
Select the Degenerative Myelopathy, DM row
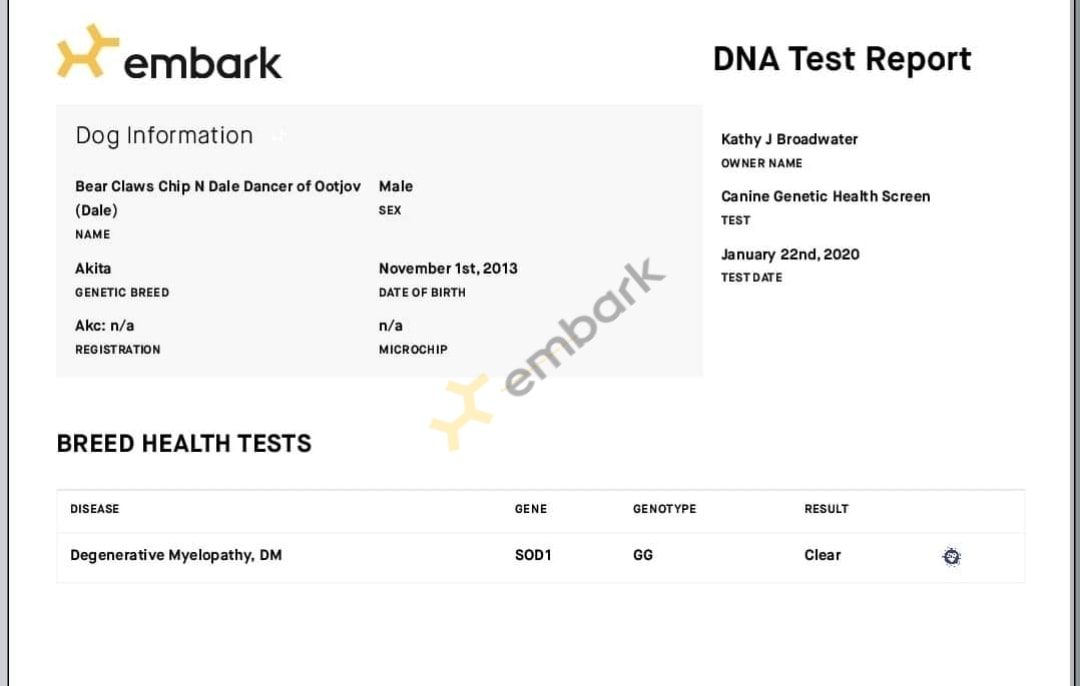(541, 557)
